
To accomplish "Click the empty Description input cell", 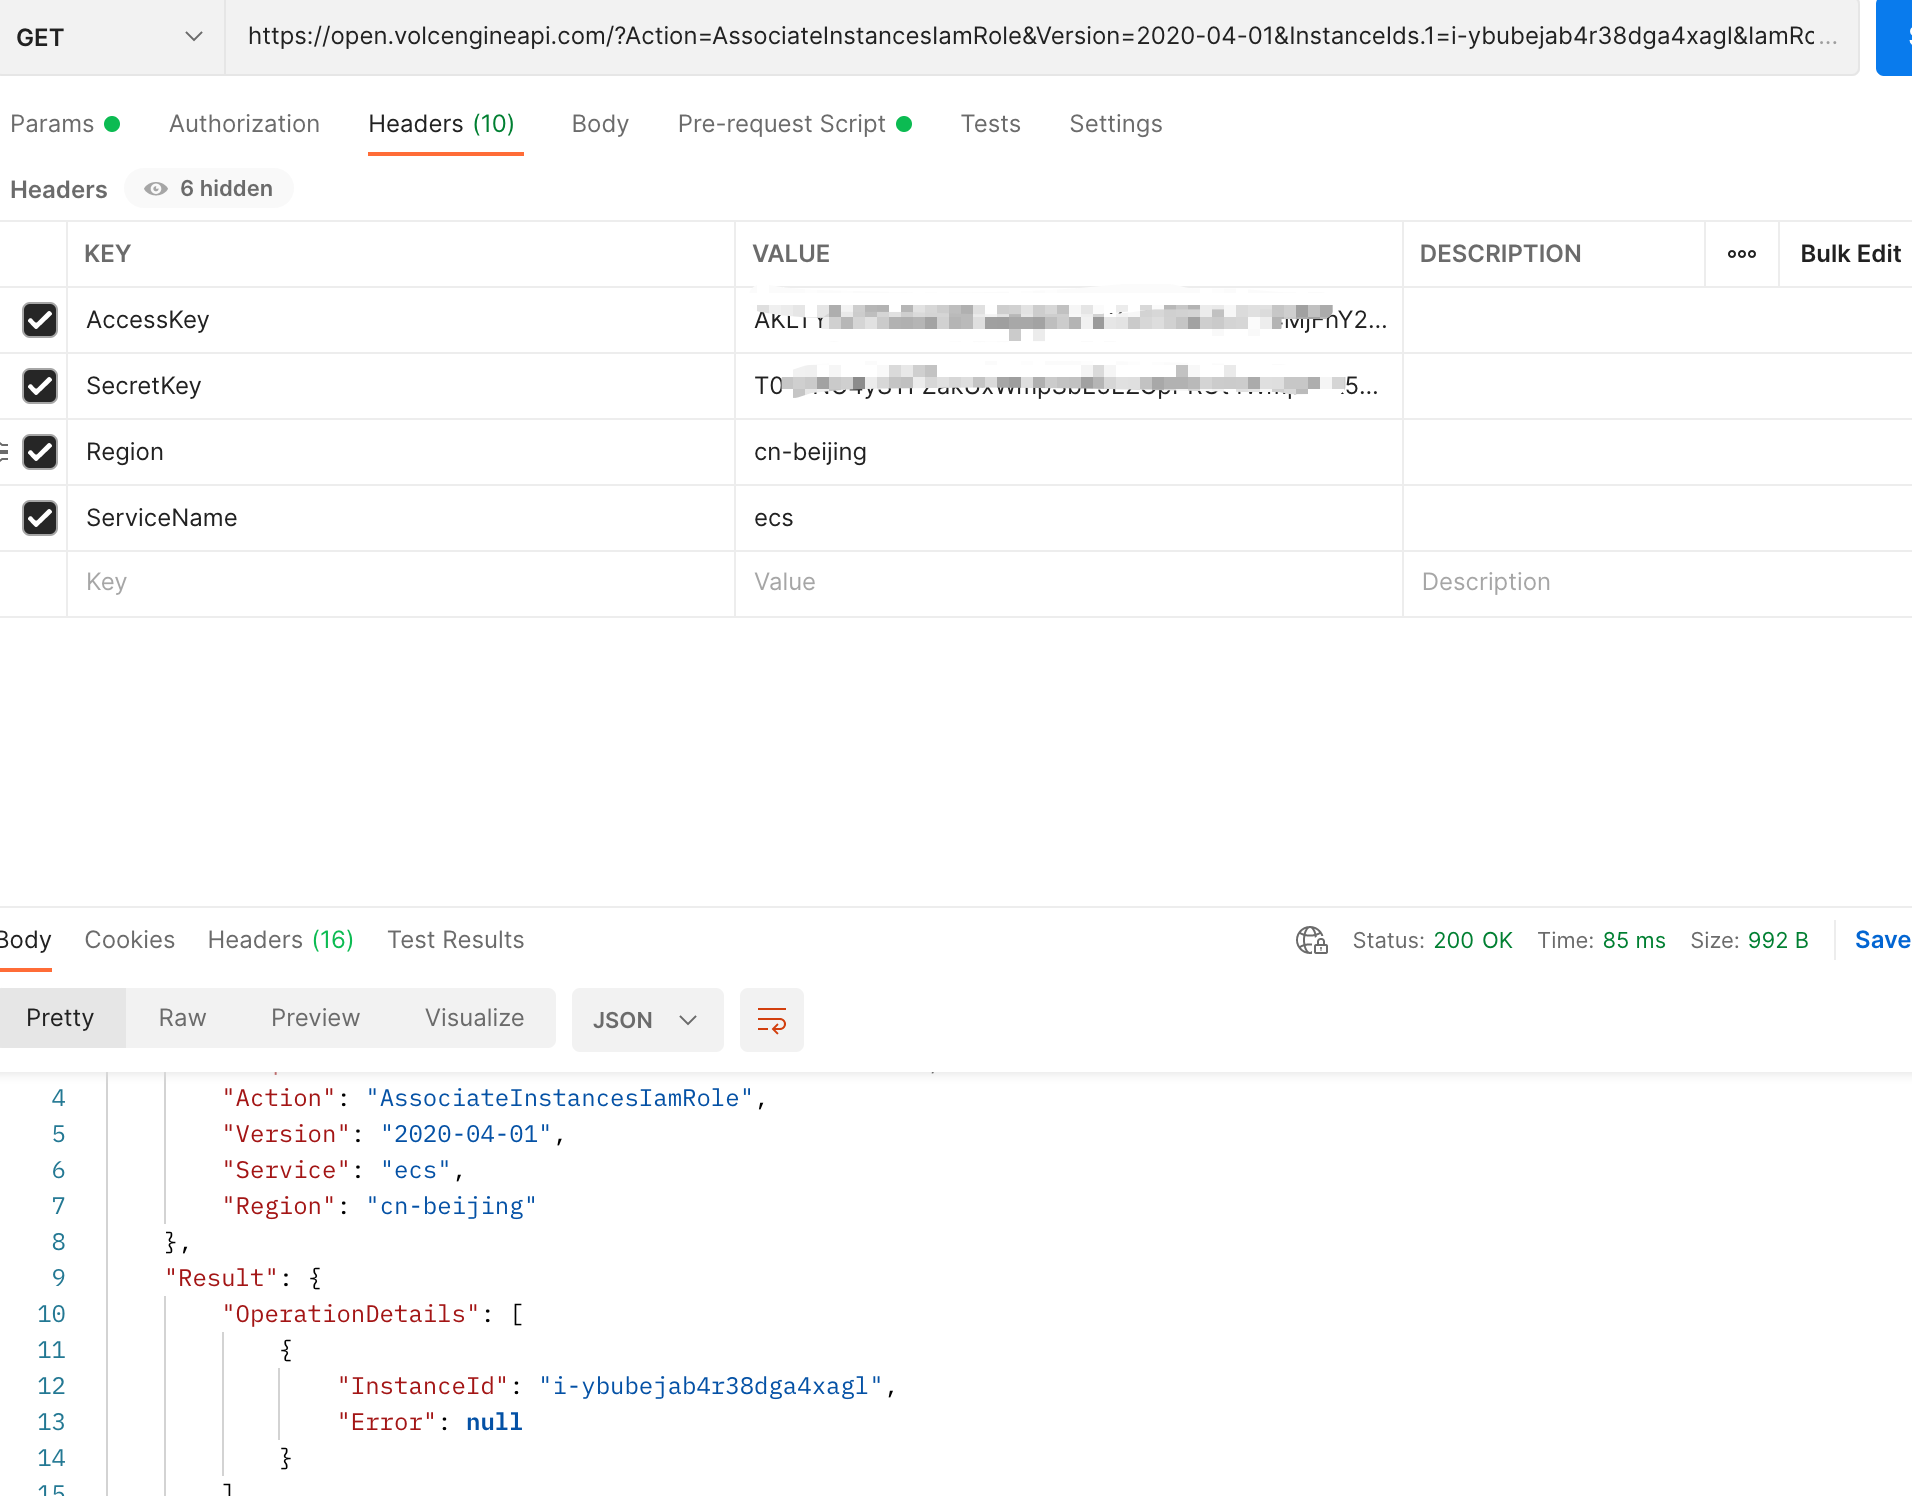I will click(1657, 583).
